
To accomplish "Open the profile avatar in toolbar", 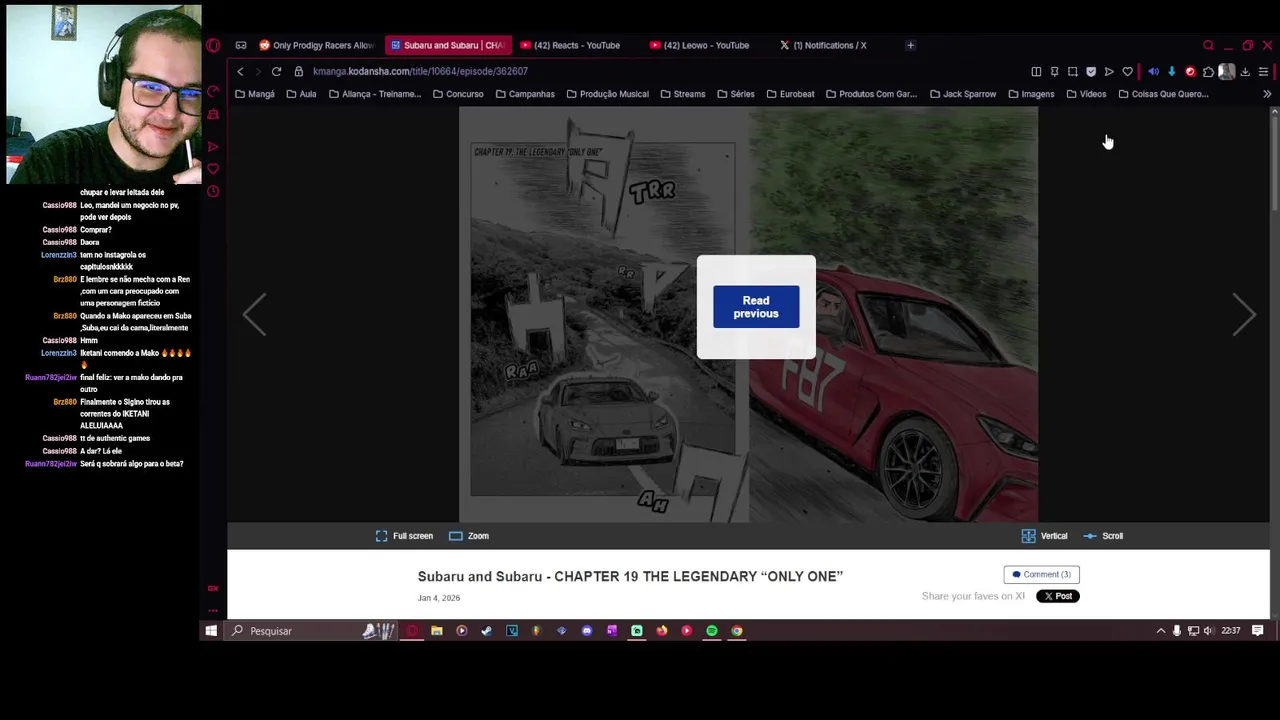I will coord(1227,71).
